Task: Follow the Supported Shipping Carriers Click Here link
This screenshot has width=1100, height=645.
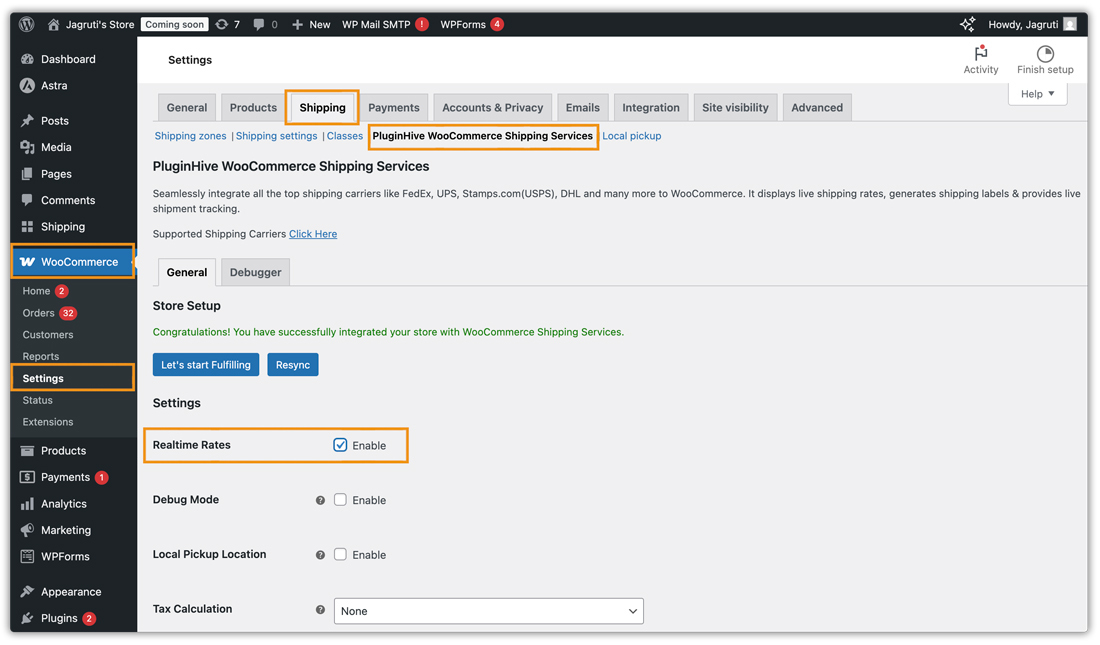Action: pyautogui.click(x=313, y=234)
